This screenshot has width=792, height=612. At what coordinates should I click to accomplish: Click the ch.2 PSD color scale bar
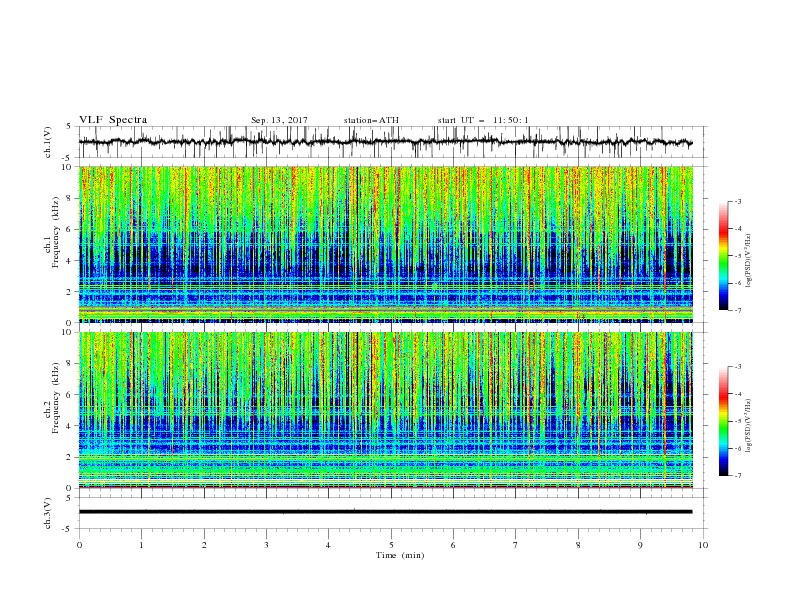coord(723,421)
